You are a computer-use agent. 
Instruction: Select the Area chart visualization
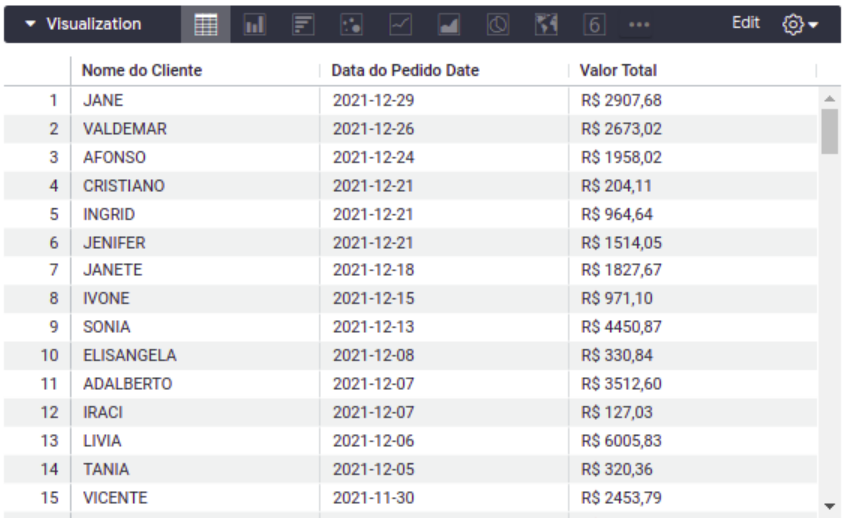pos(449,24)
